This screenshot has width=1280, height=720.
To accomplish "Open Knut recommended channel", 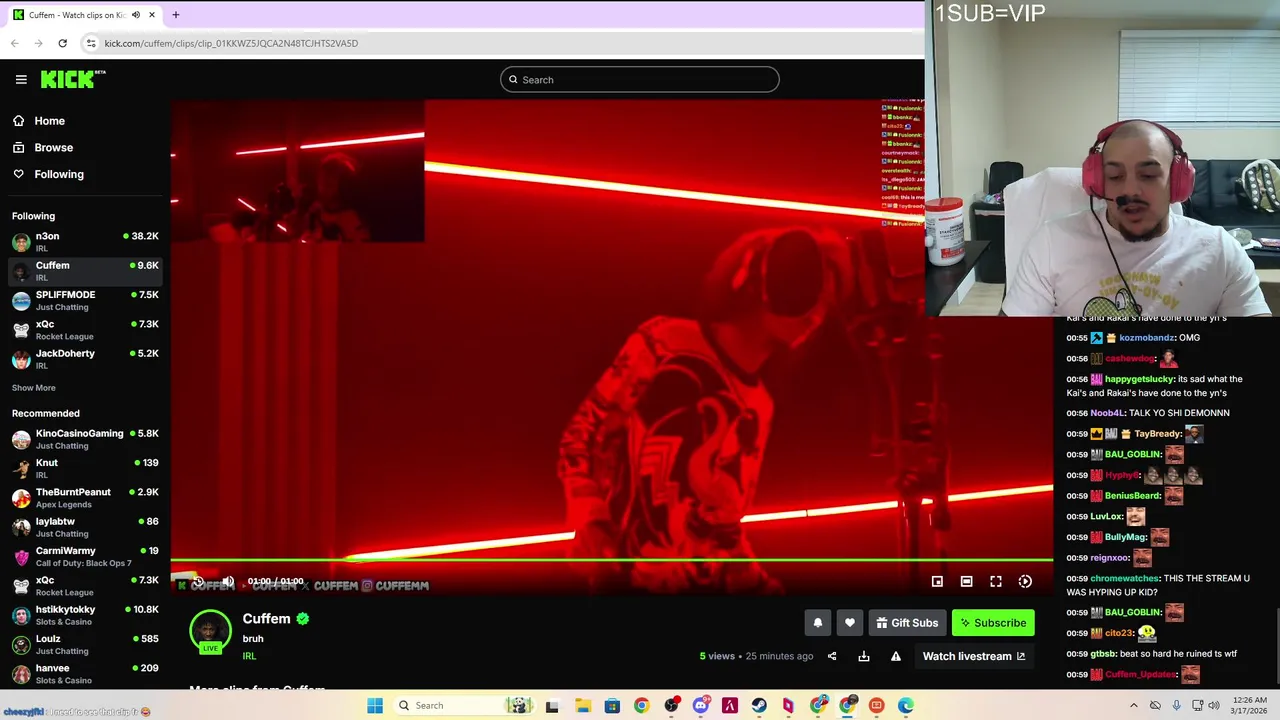I will tap(85, 468).
